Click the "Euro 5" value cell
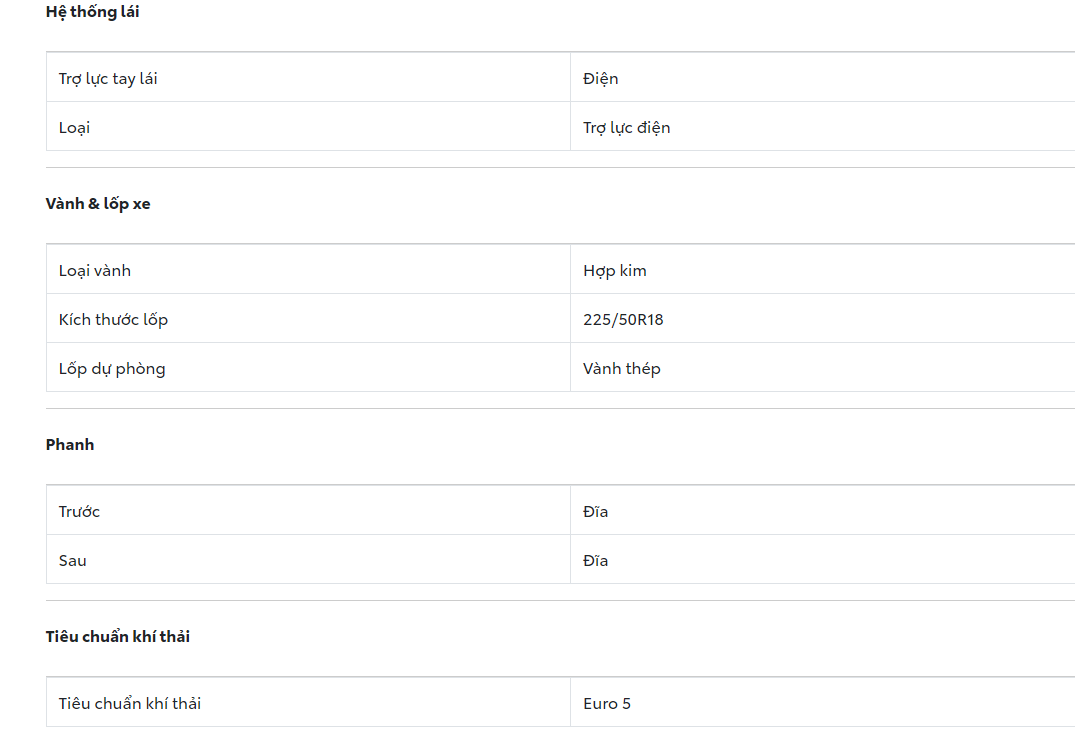 (x=607, y=704)
